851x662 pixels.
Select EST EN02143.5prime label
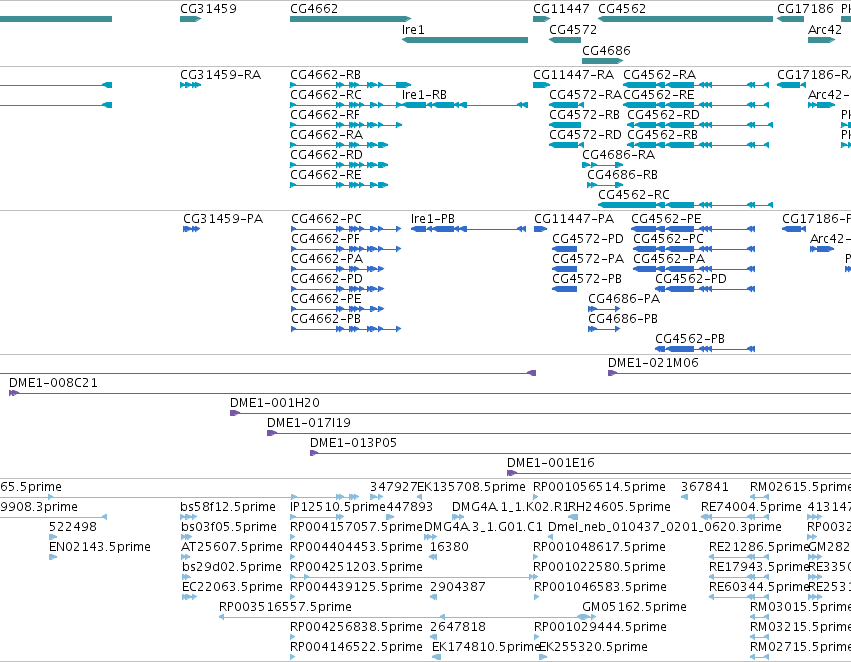pos(100,548)
